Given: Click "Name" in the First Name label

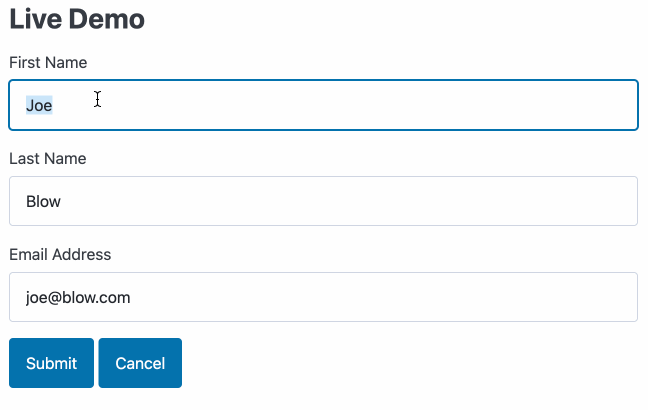Looking at the screenshot, I should click(x=65, y=62).
